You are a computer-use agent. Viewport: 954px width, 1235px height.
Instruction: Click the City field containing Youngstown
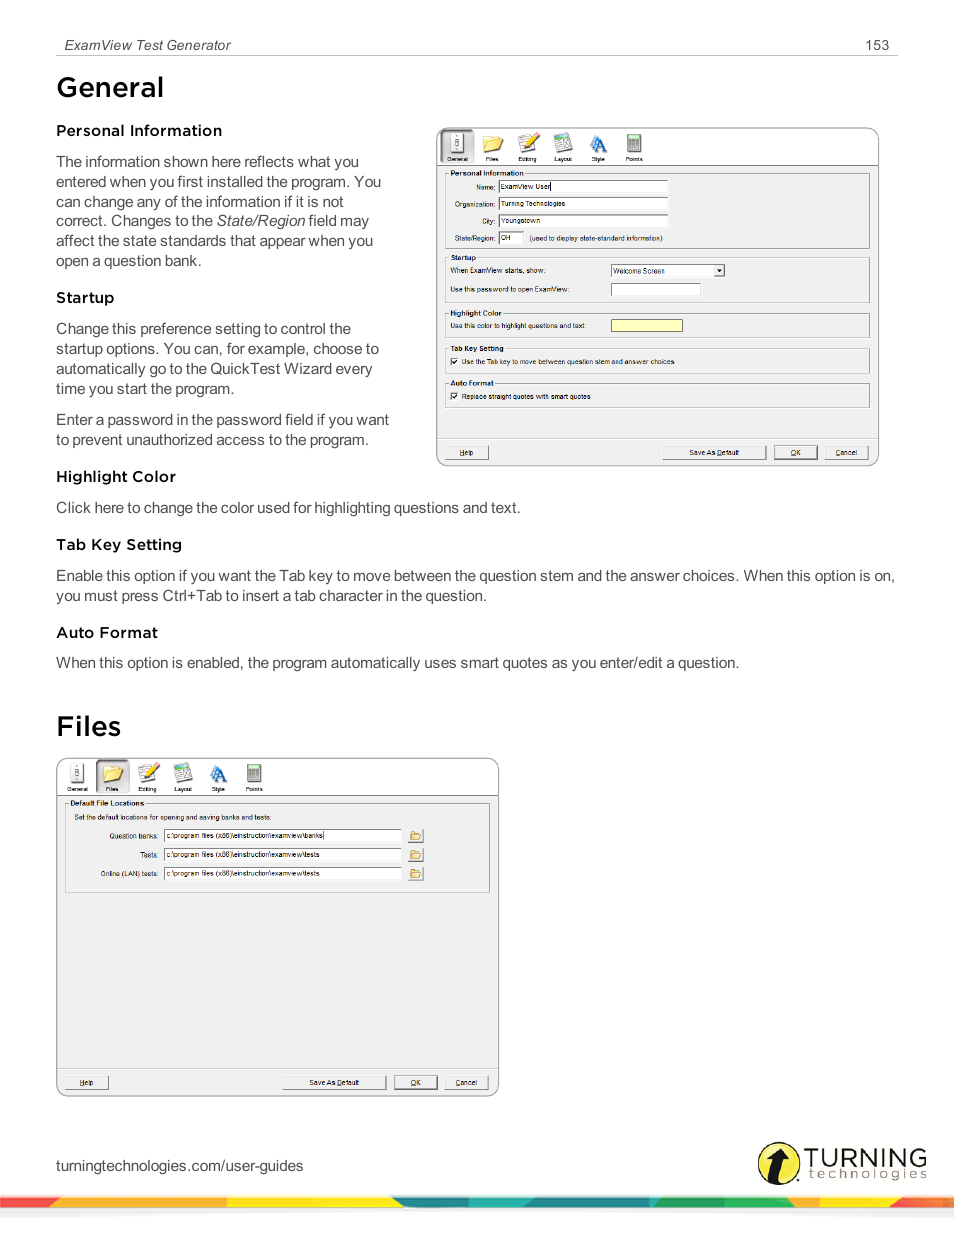click(583, 221)
